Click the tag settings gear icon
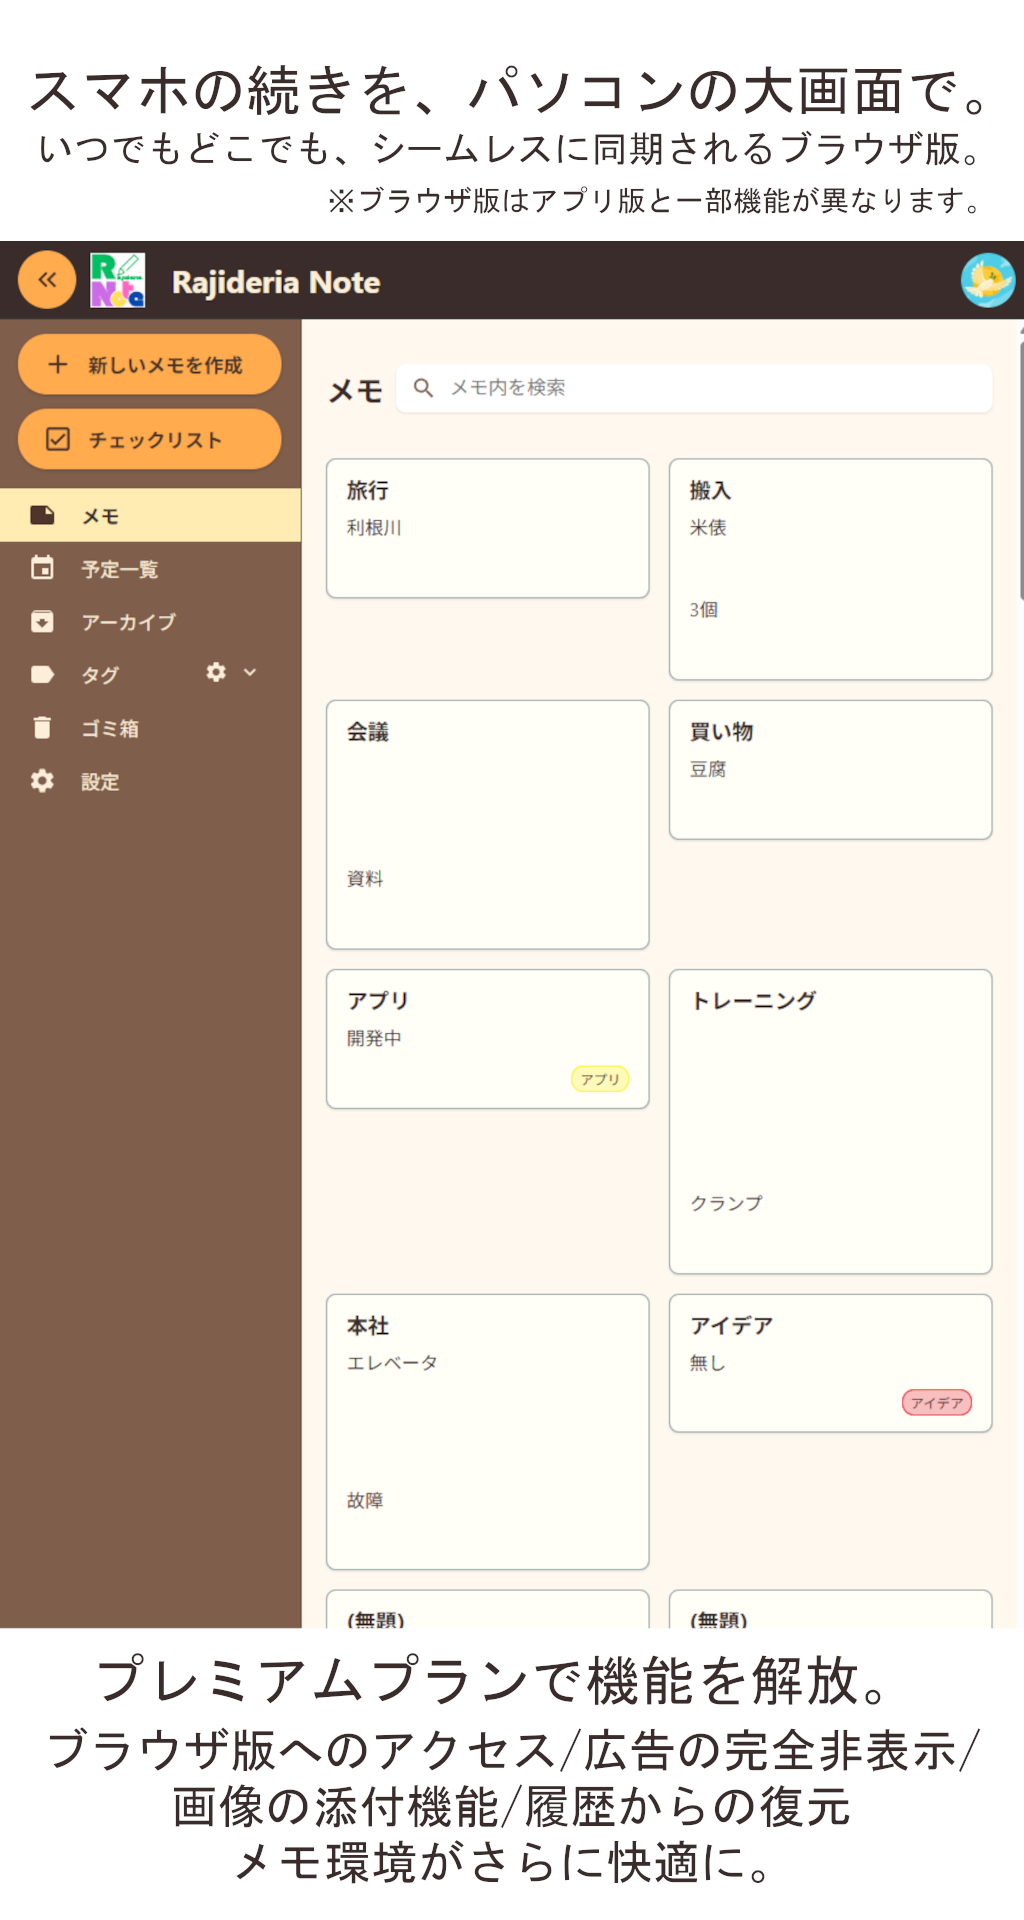This screenshot has height=1920, width=1024. pyautogui.click(x=216, y=673)
